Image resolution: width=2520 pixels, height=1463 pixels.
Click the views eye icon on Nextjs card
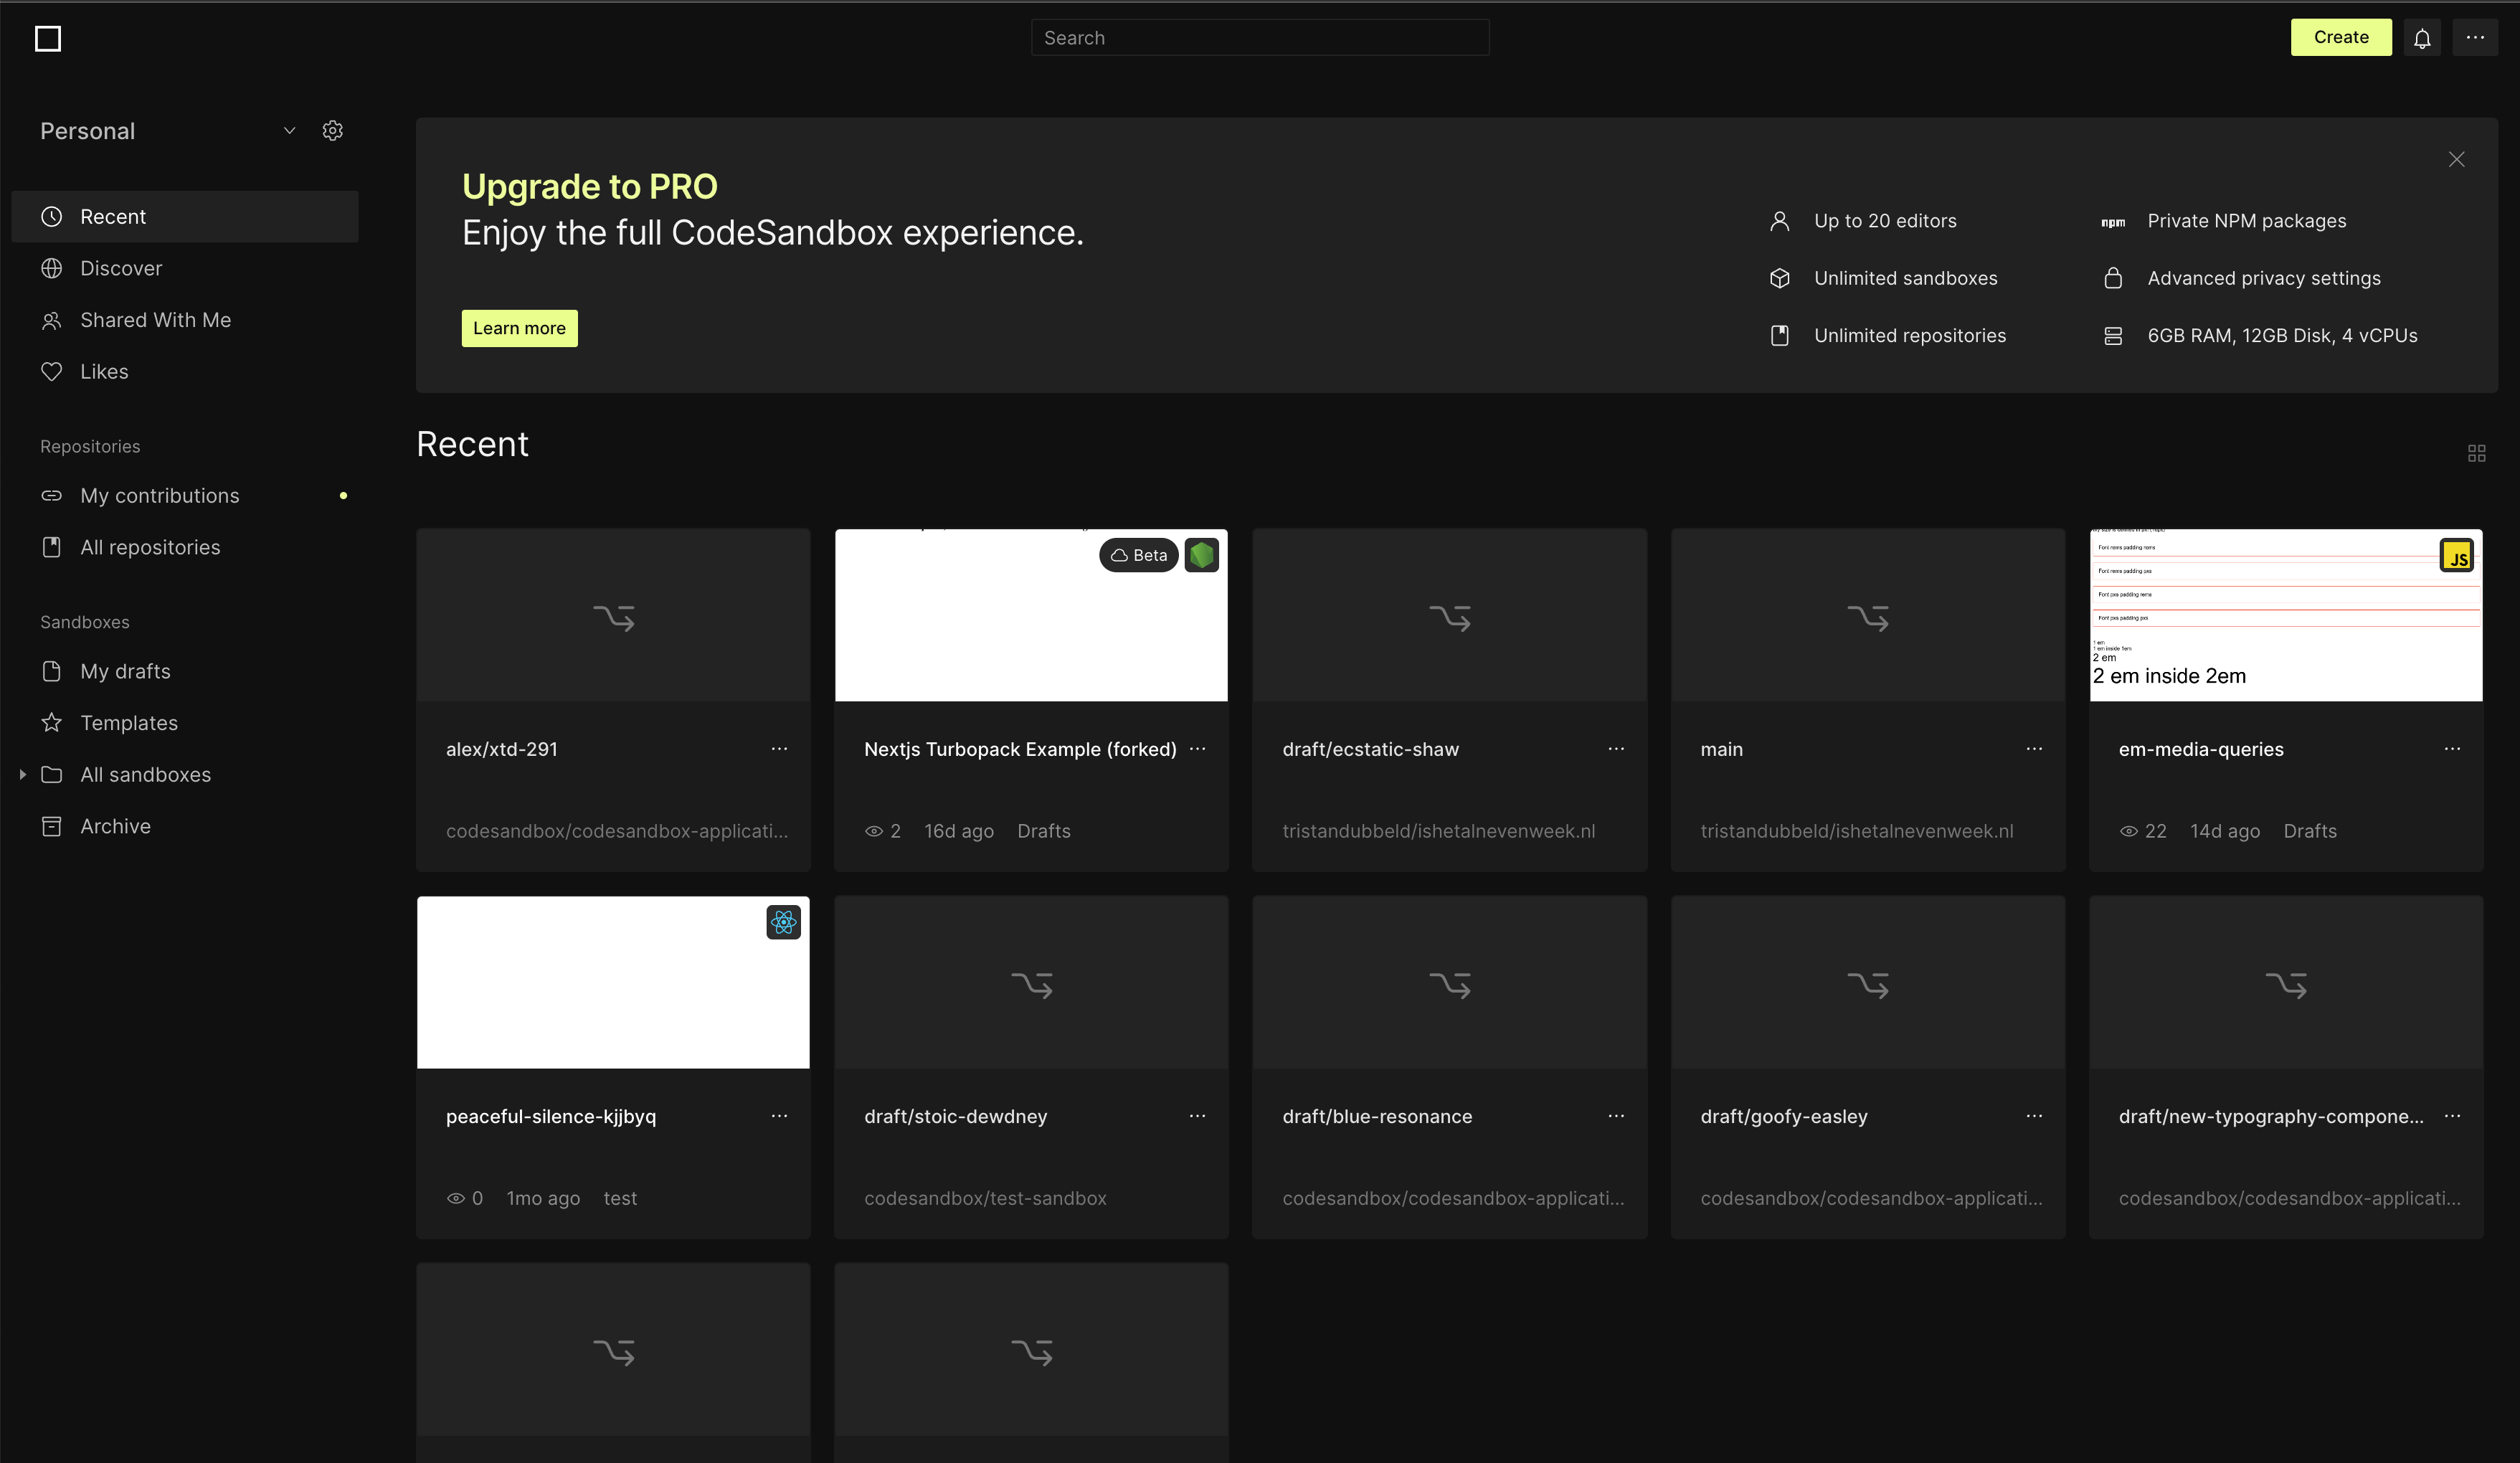(x=874, y=831)
